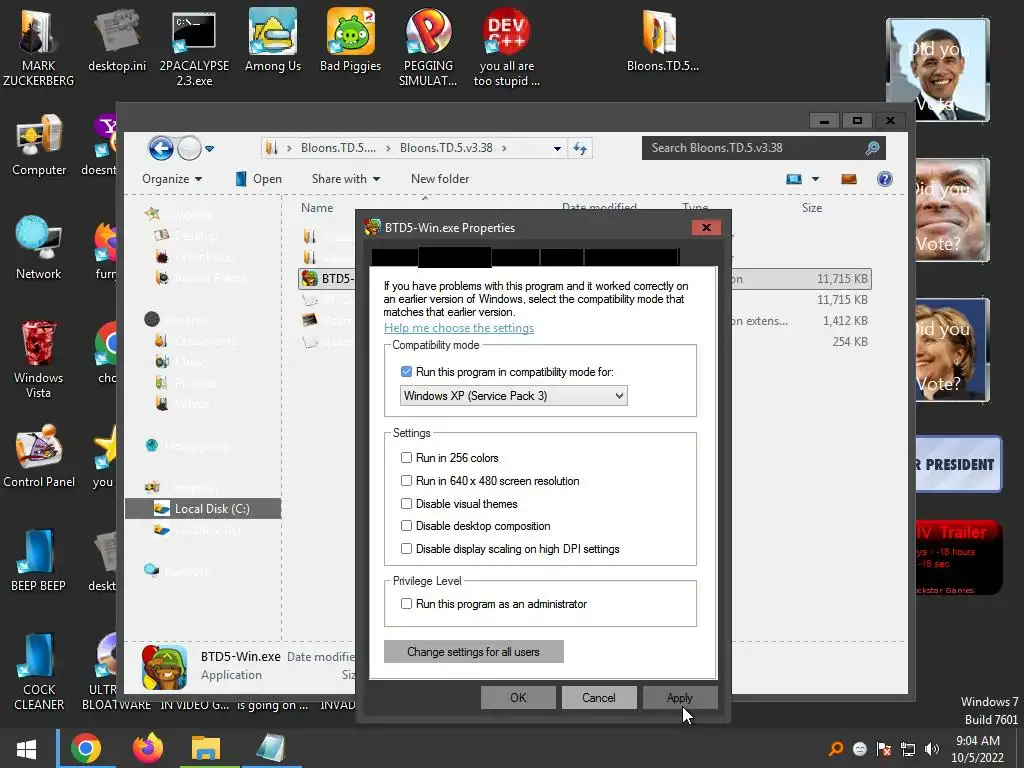Open the MARK ZUCKERBERG desktop icon
This screenshot has width=1024, height=768.
pyautogui.click(x=38, y=47)
